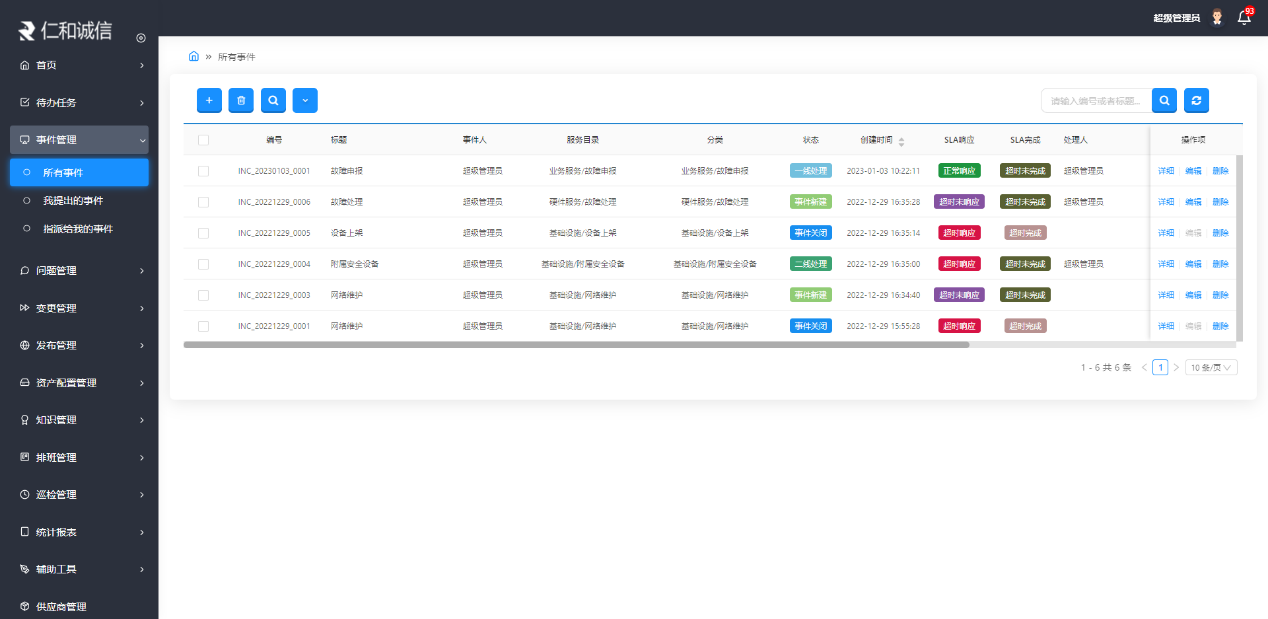Viewport: 1268px width, 619px height.
Task: Click the 辅助工具 tag icon
Action: [25, 569]
